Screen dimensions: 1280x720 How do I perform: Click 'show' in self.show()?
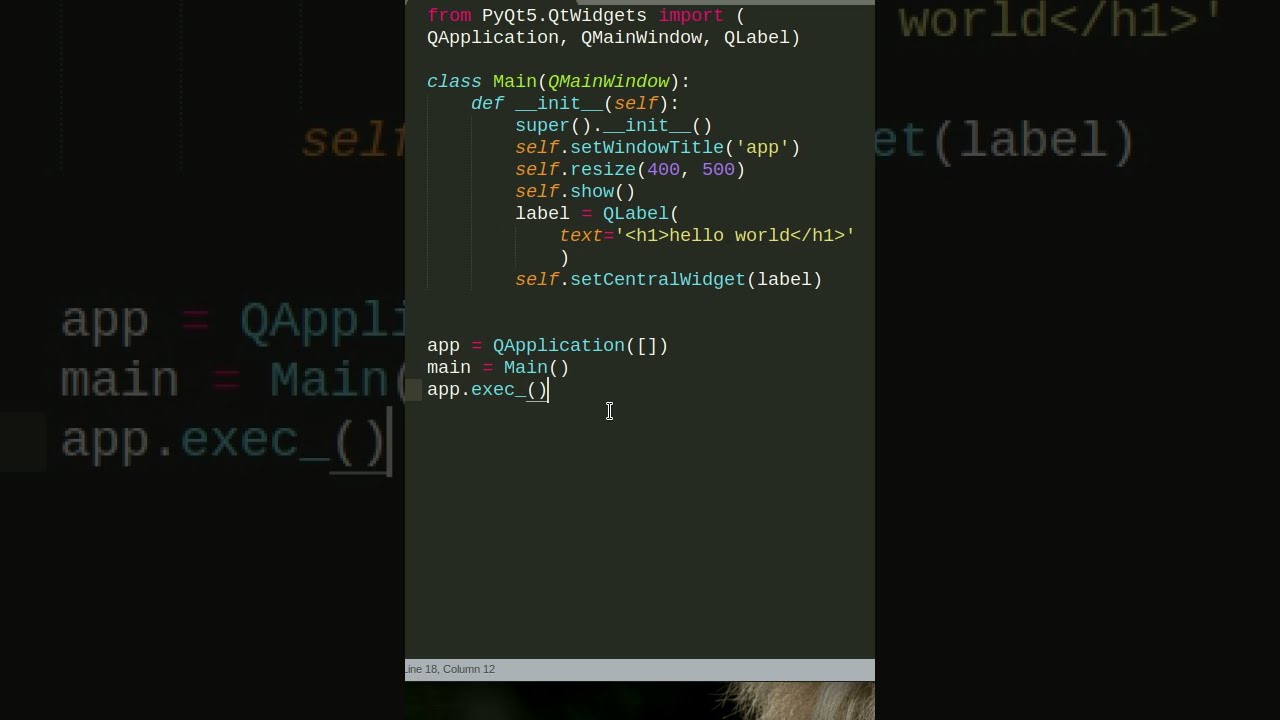tap(592, 191)
